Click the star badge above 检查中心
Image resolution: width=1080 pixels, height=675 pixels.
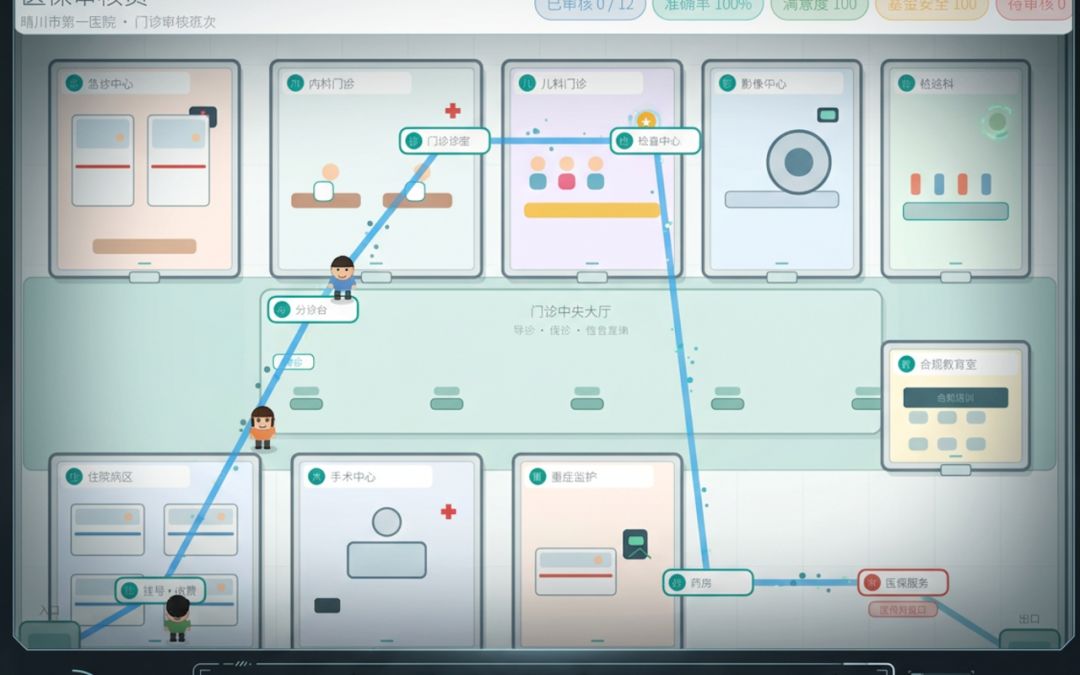pyautogui.click(x=646, y=121)
